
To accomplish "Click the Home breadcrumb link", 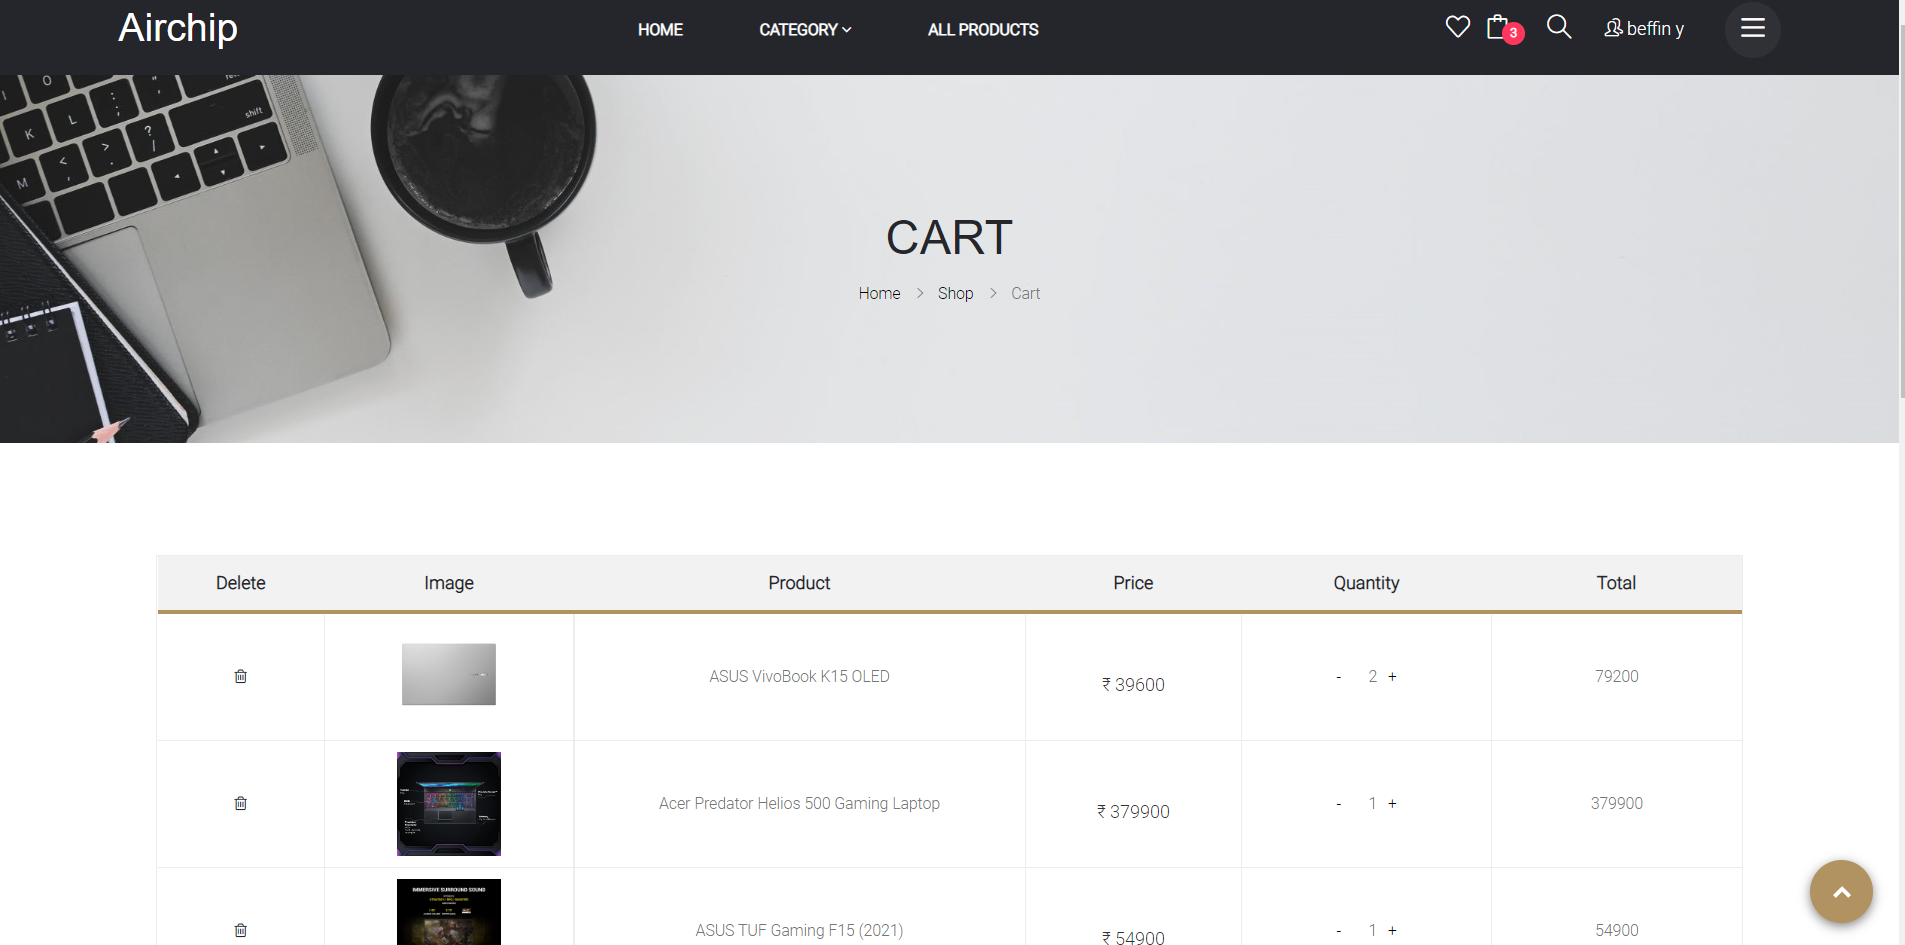I will (878, 293).
